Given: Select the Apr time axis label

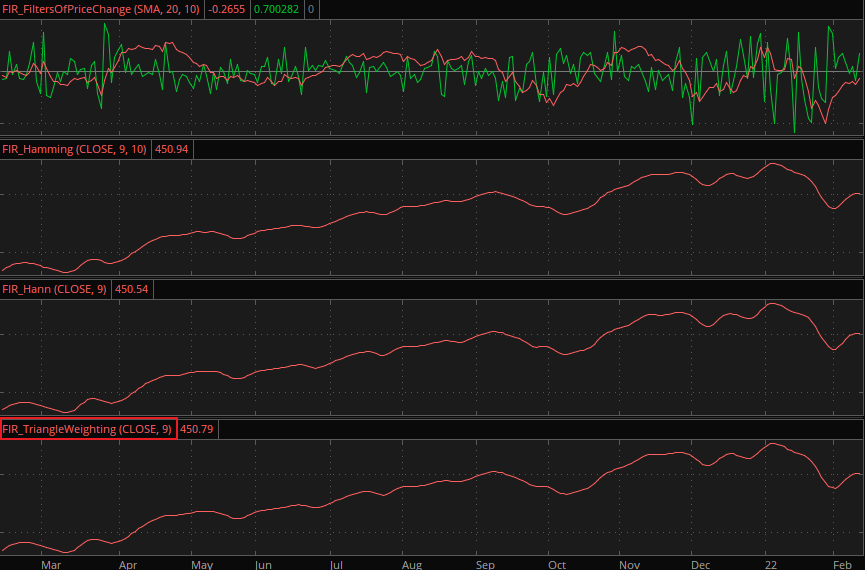Looking at the screenshot, I should tap(128, 563).
